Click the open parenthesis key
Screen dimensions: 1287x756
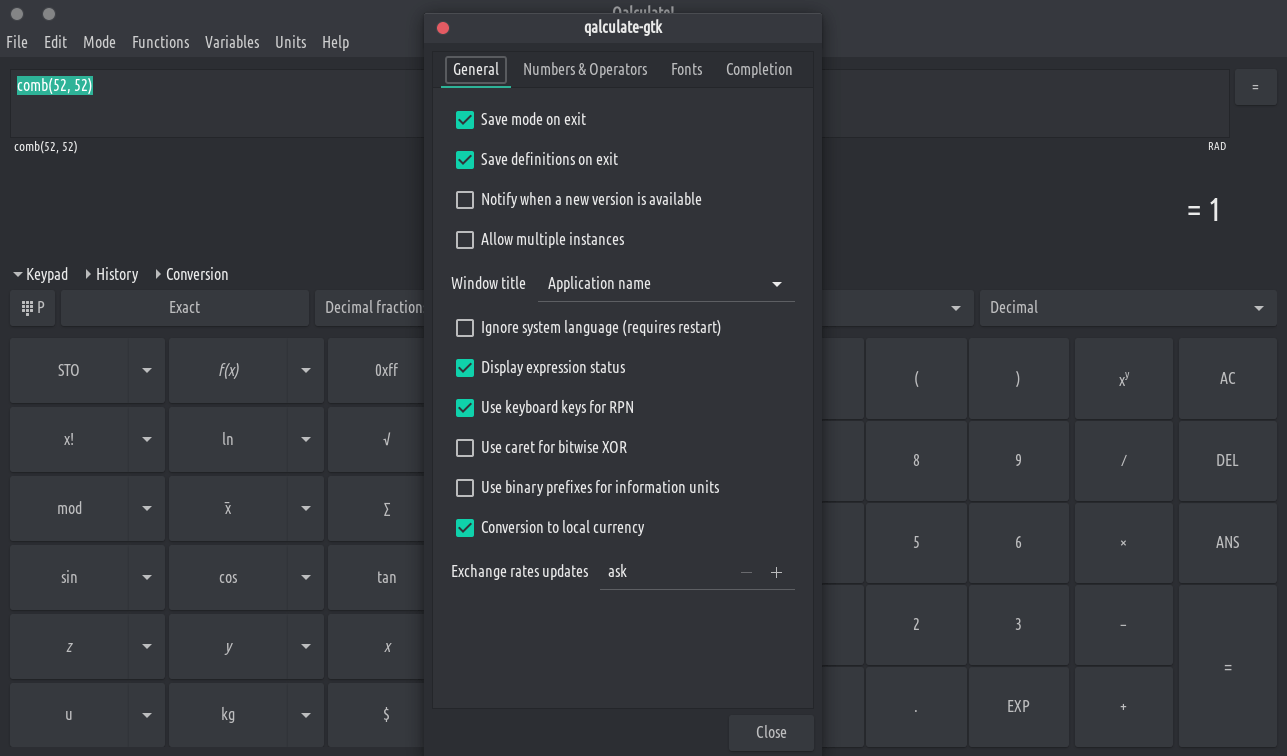pyautogui.click(x=916, y=378)
